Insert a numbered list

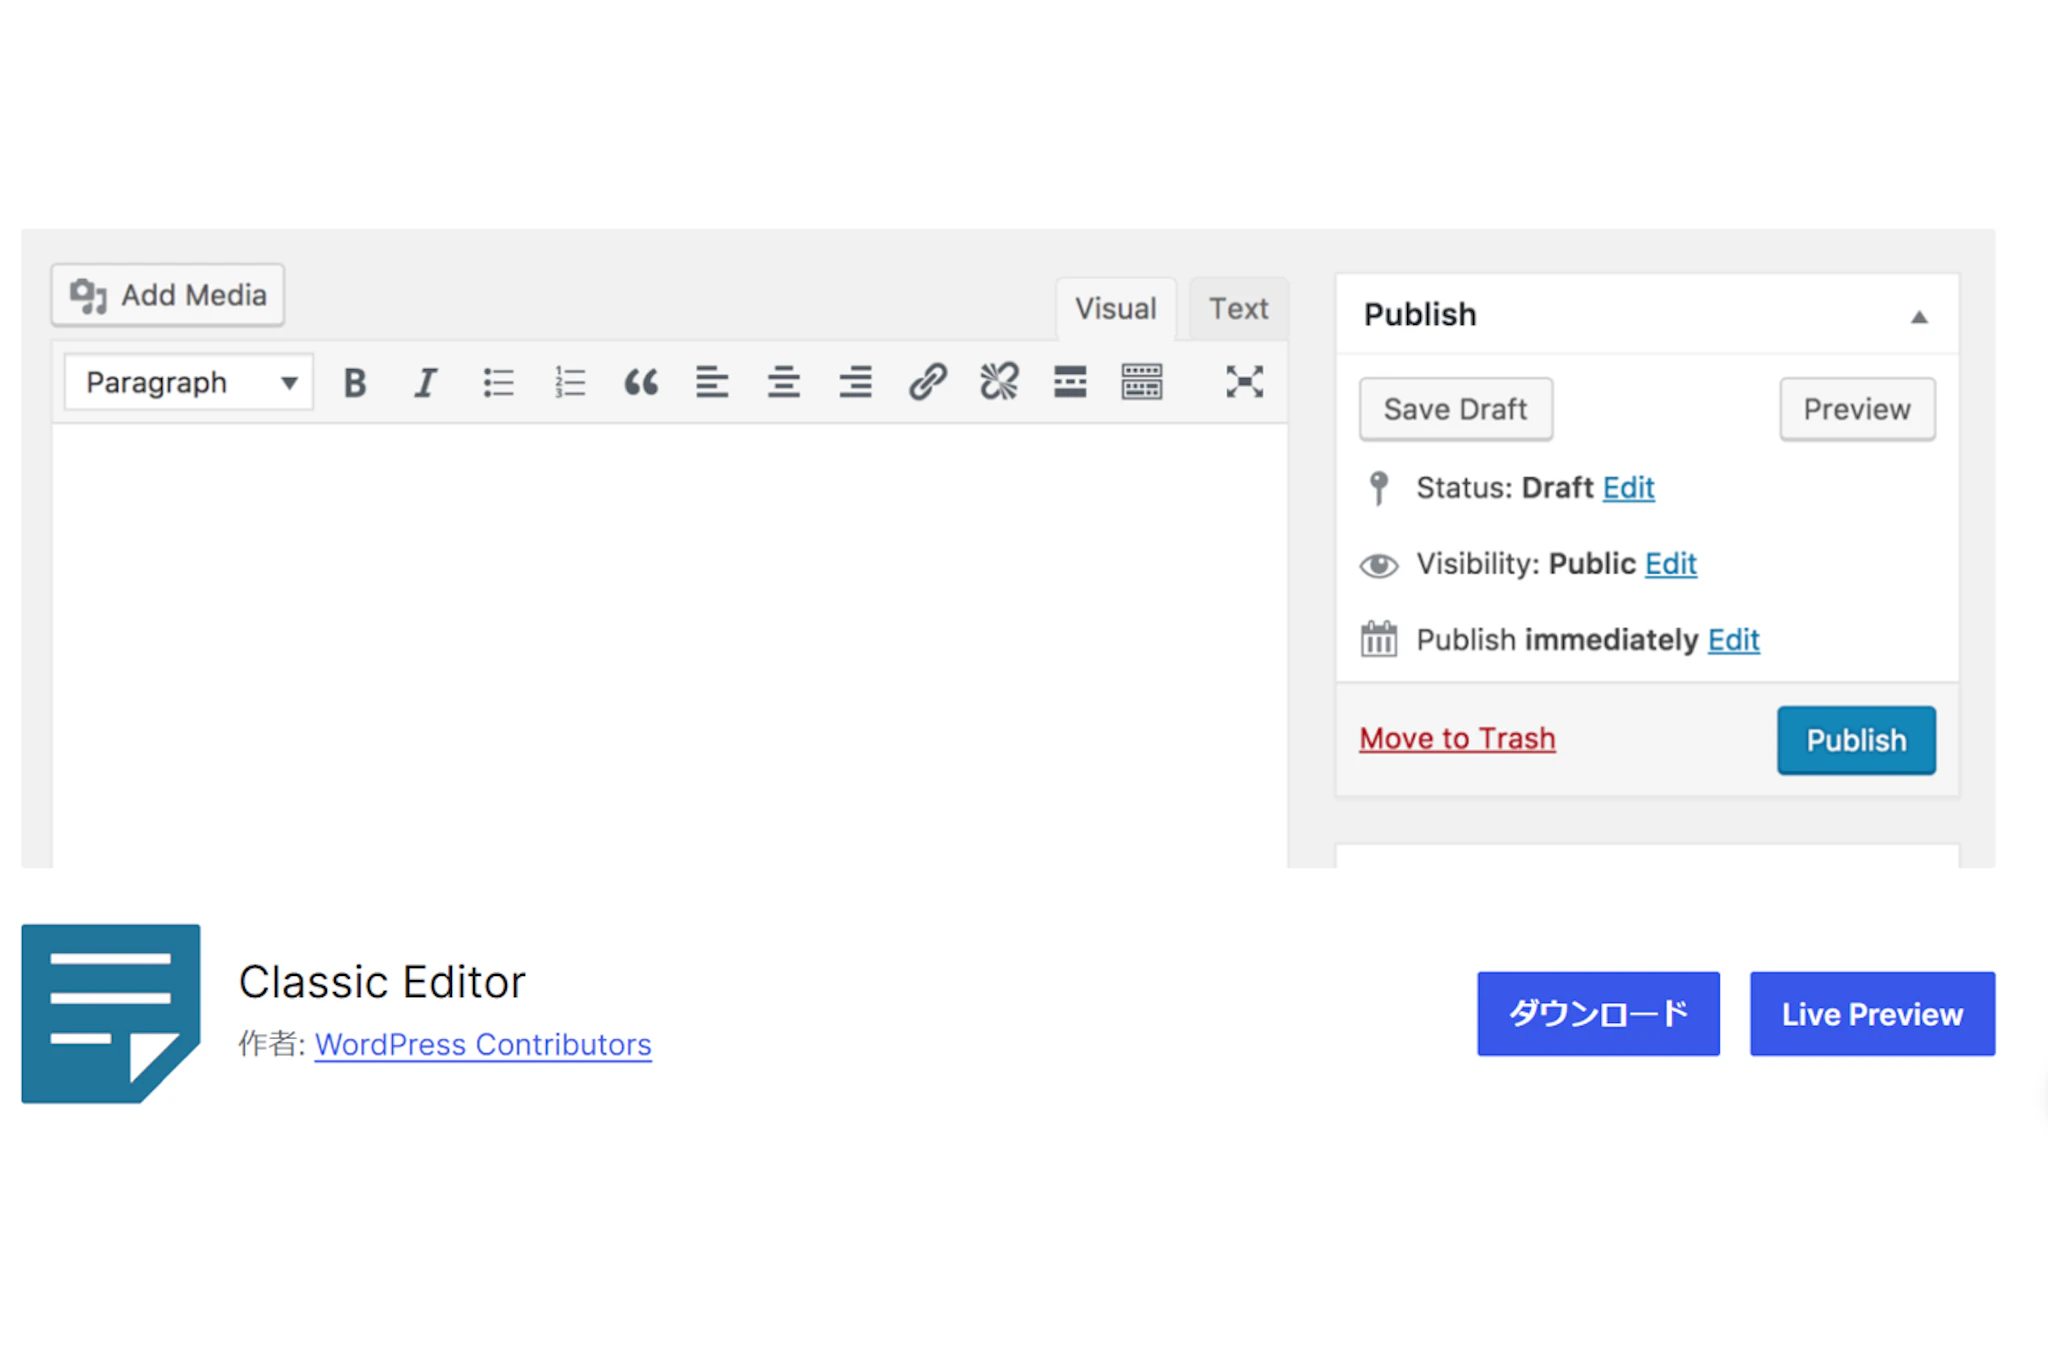click(569, 383)
